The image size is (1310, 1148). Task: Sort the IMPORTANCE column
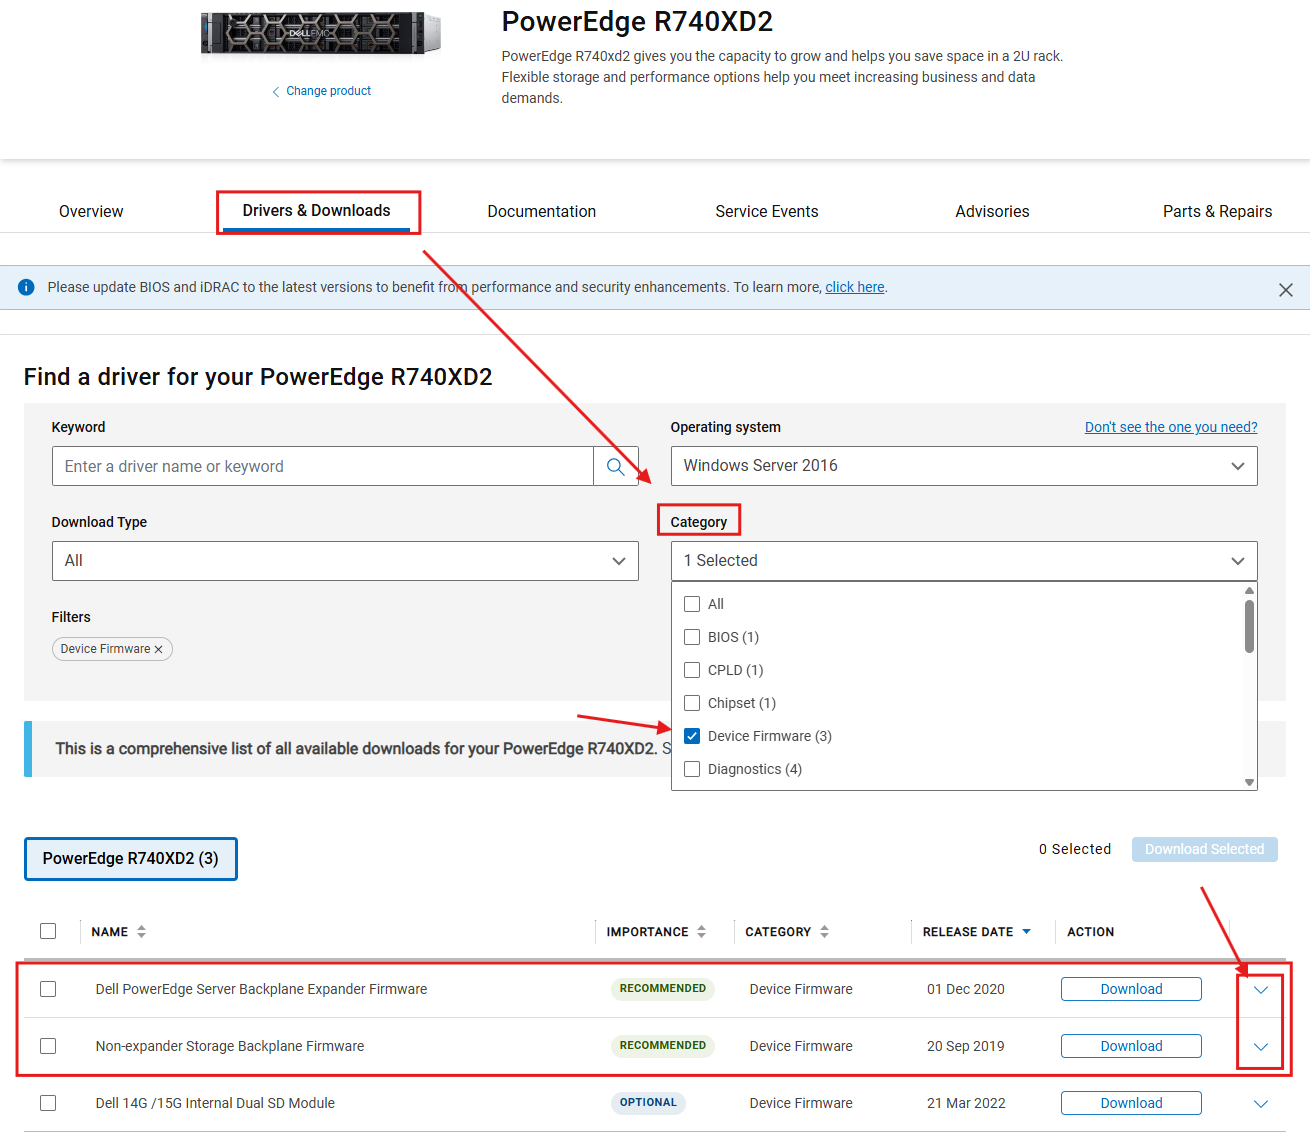click(702, 931)
